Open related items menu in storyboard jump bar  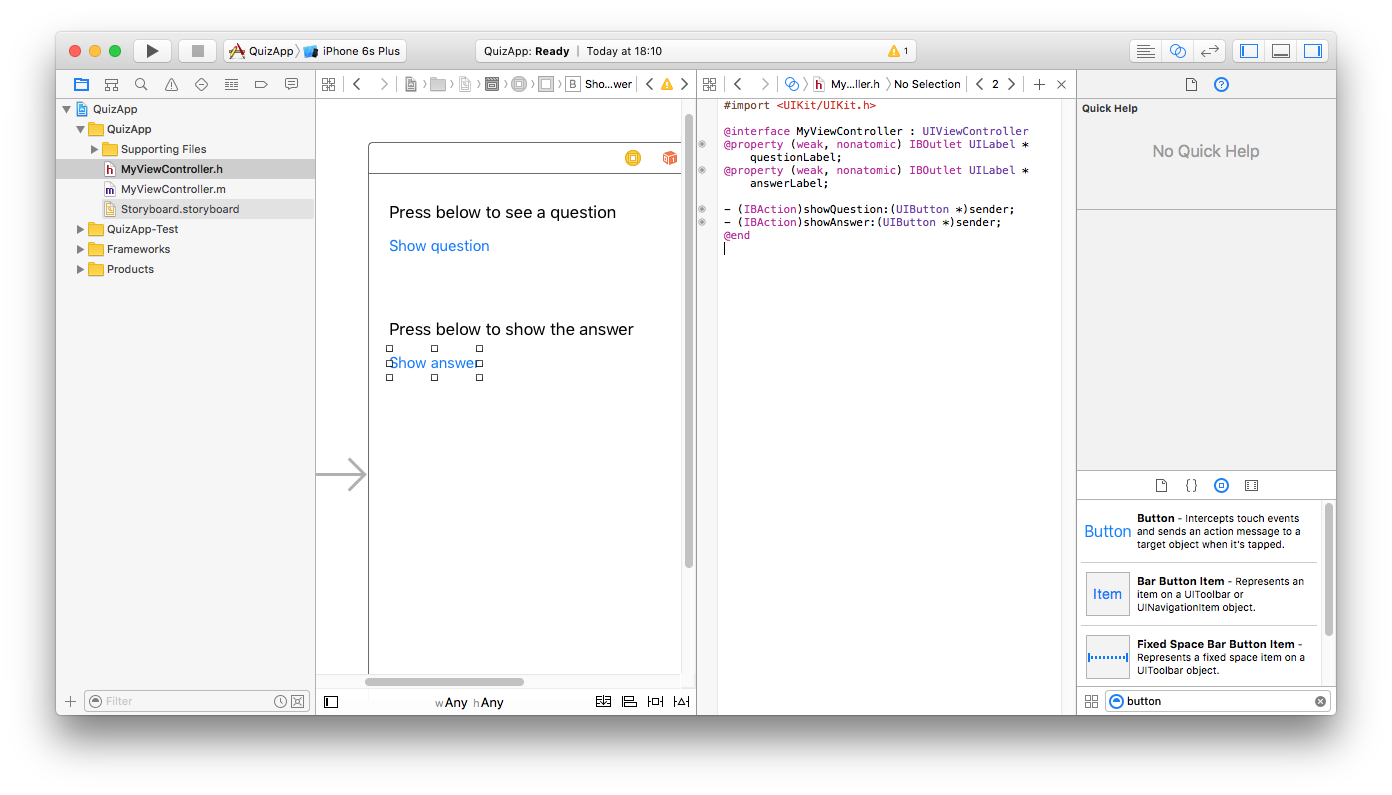click(328, 85)
